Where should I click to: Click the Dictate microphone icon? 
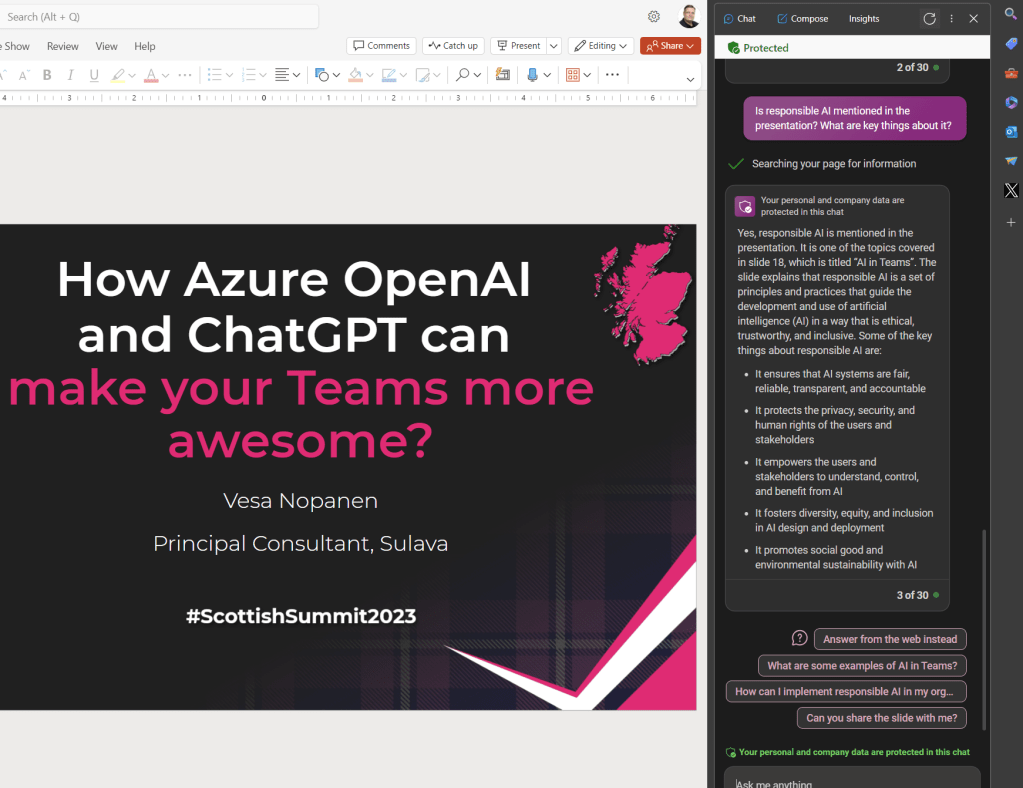532,75
